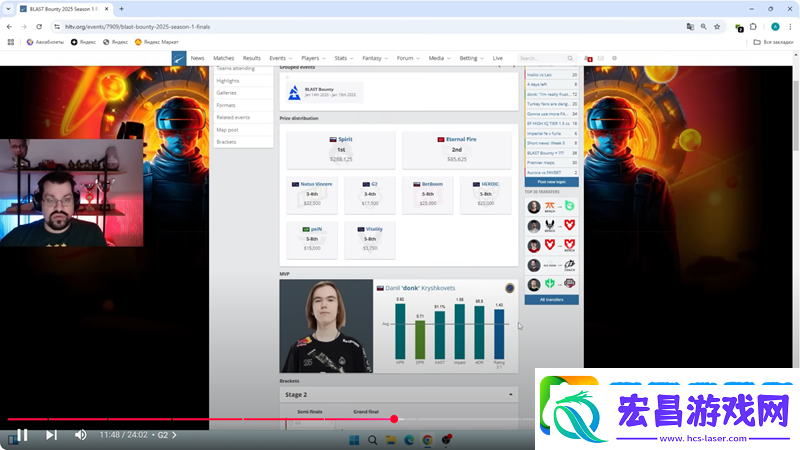Click the Post new topic button

click(552, 182)
